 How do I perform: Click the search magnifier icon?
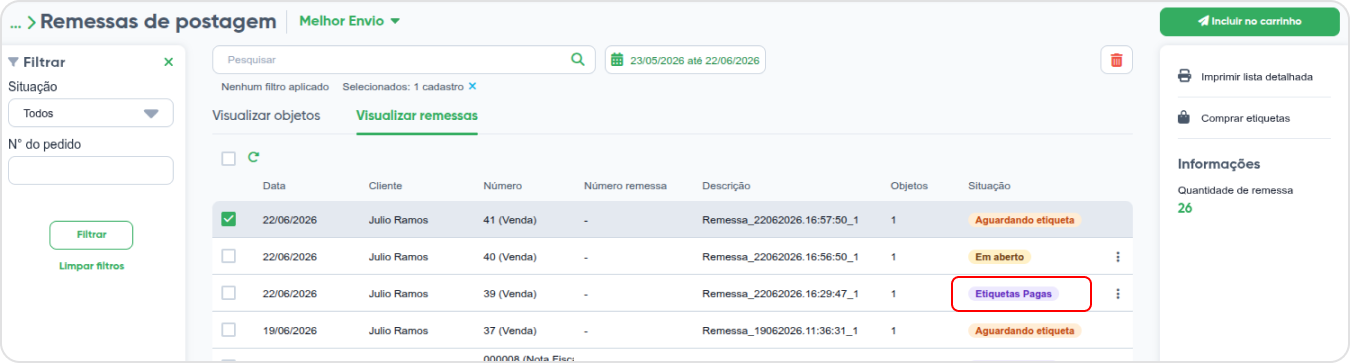[577, 60]
